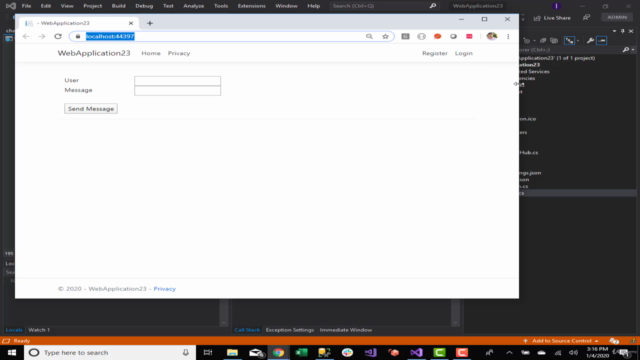
Task: Click Solution Explorer search magnifier icon
Action: pyautogui.click(x=626, y=50)
